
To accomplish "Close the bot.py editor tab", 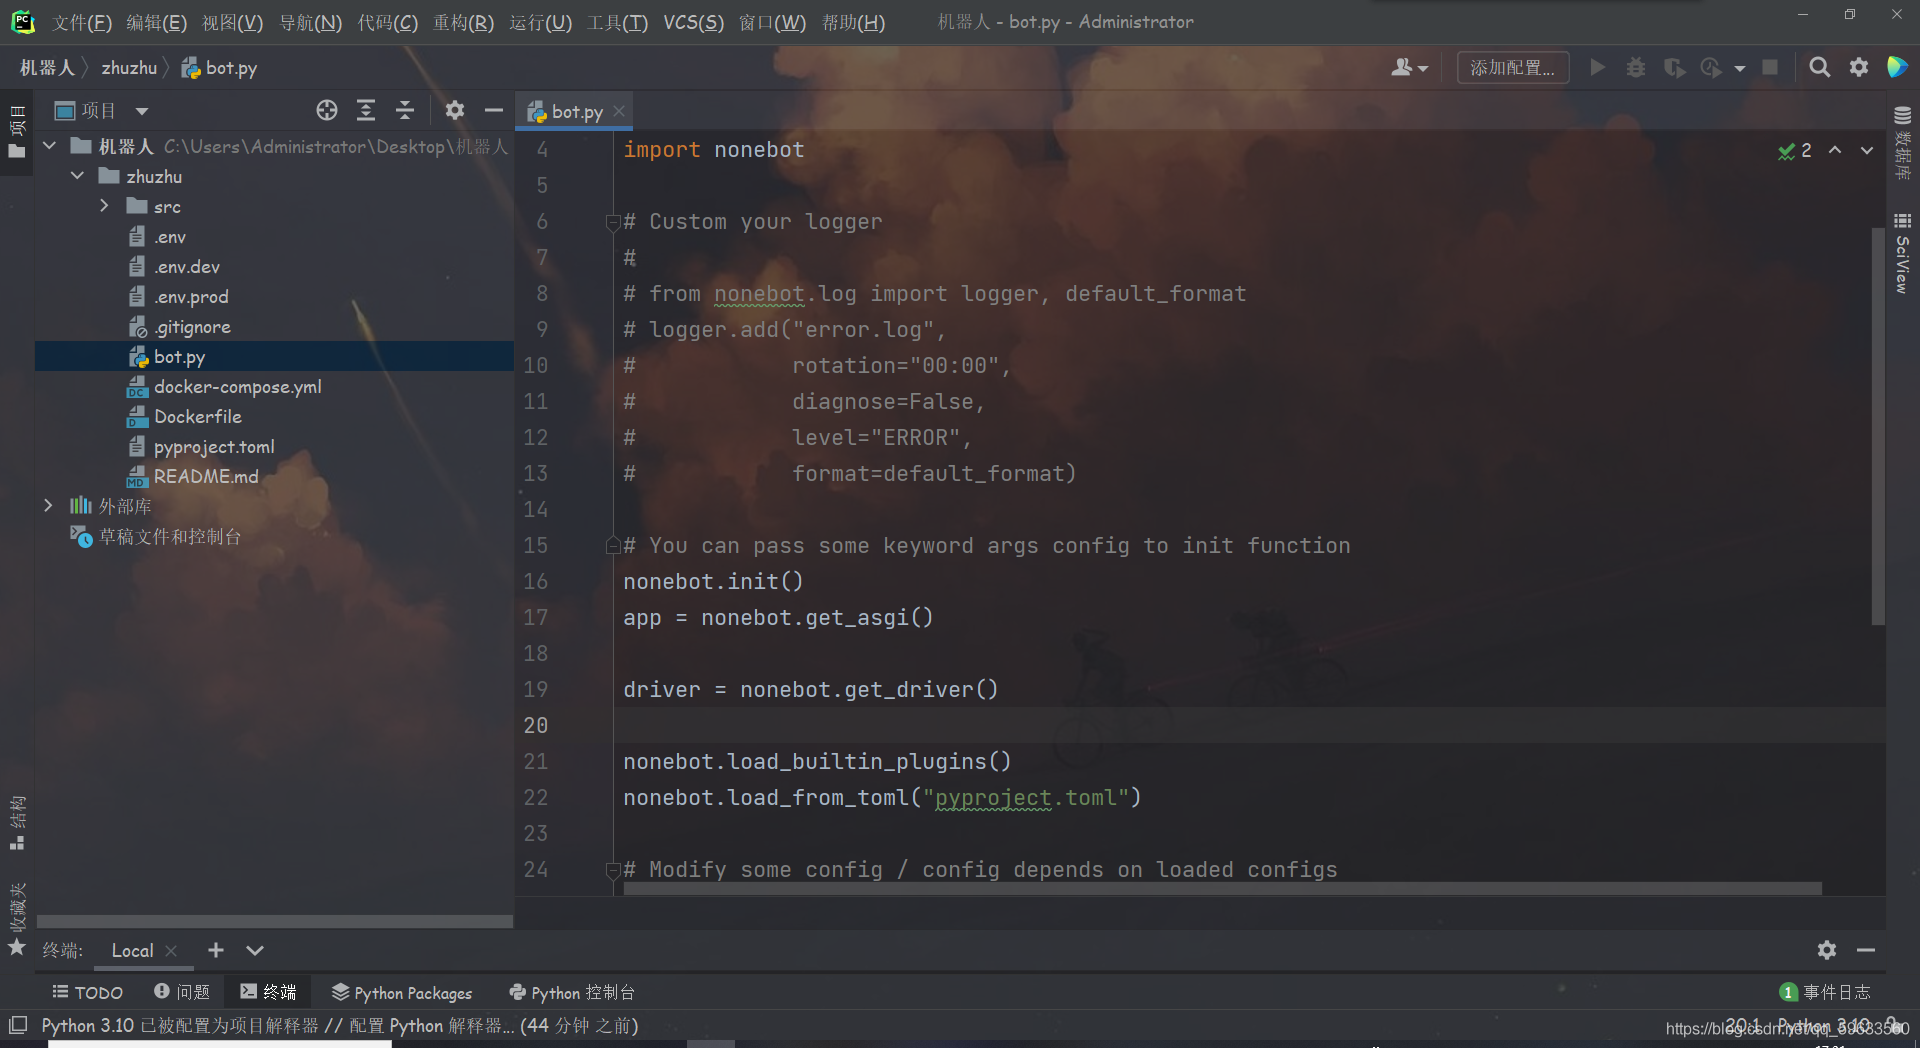I will click(x=620, y=111).
